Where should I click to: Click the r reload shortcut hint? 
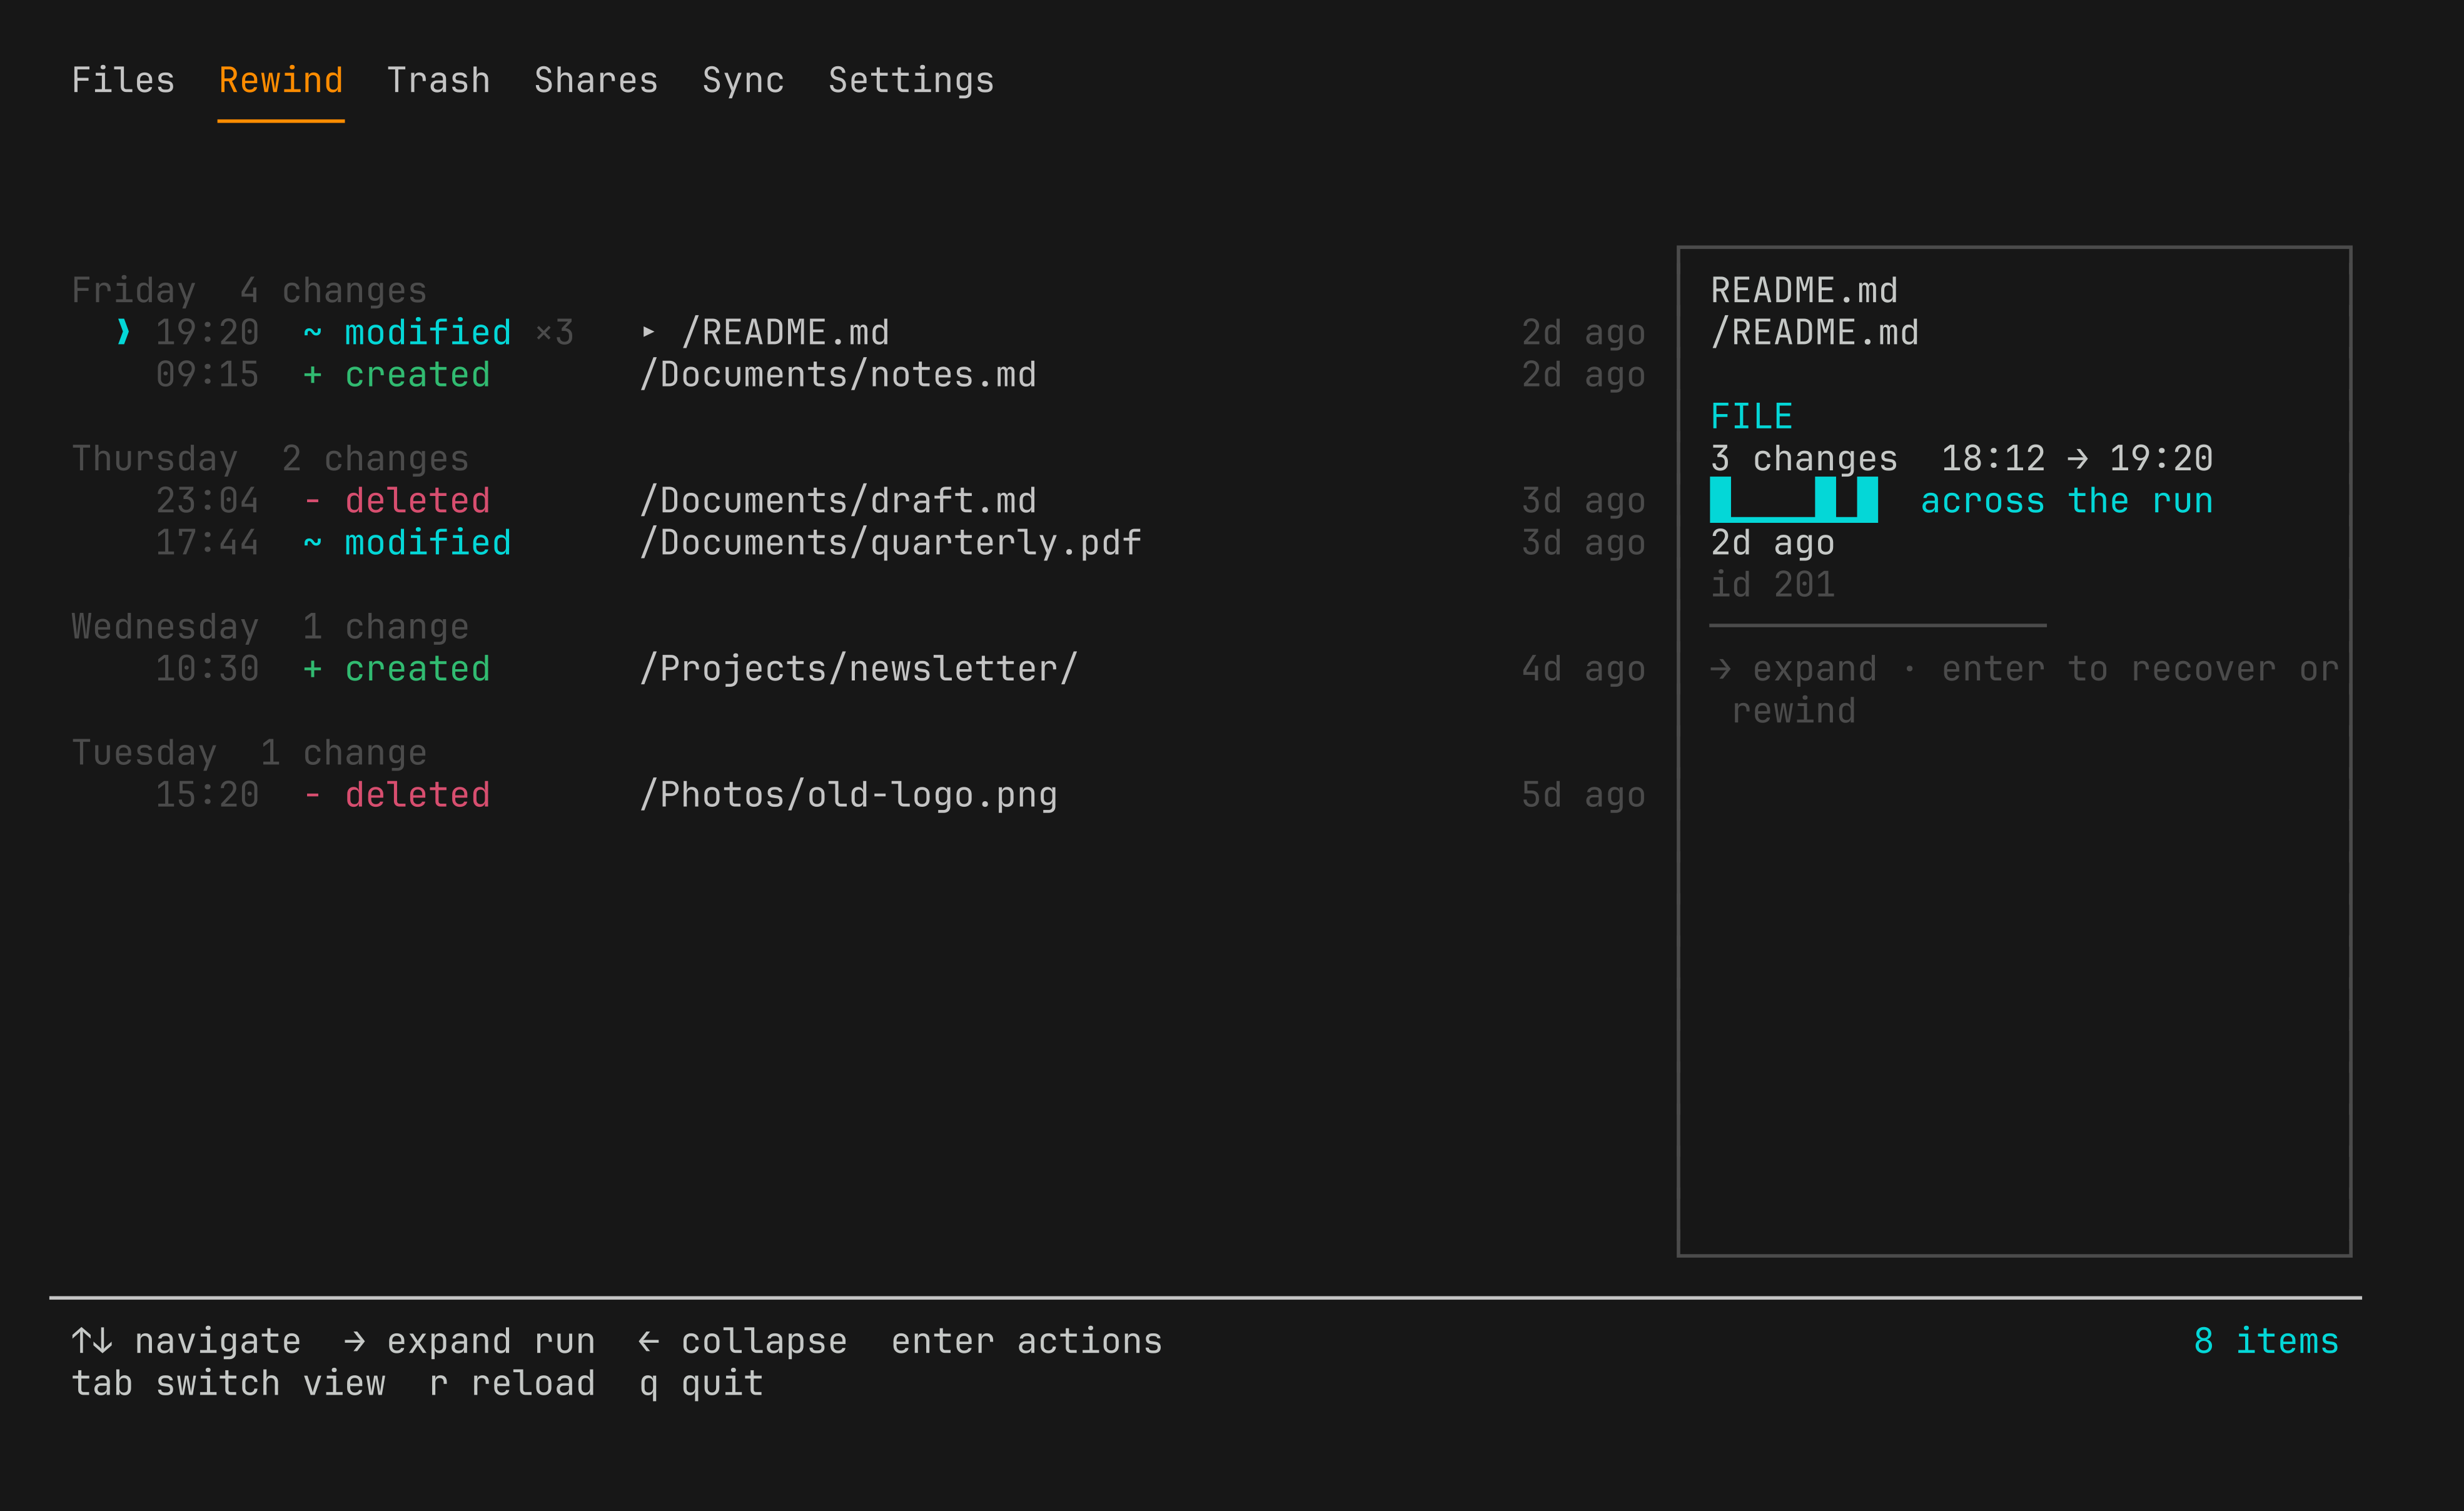[x=512, y=1382]
